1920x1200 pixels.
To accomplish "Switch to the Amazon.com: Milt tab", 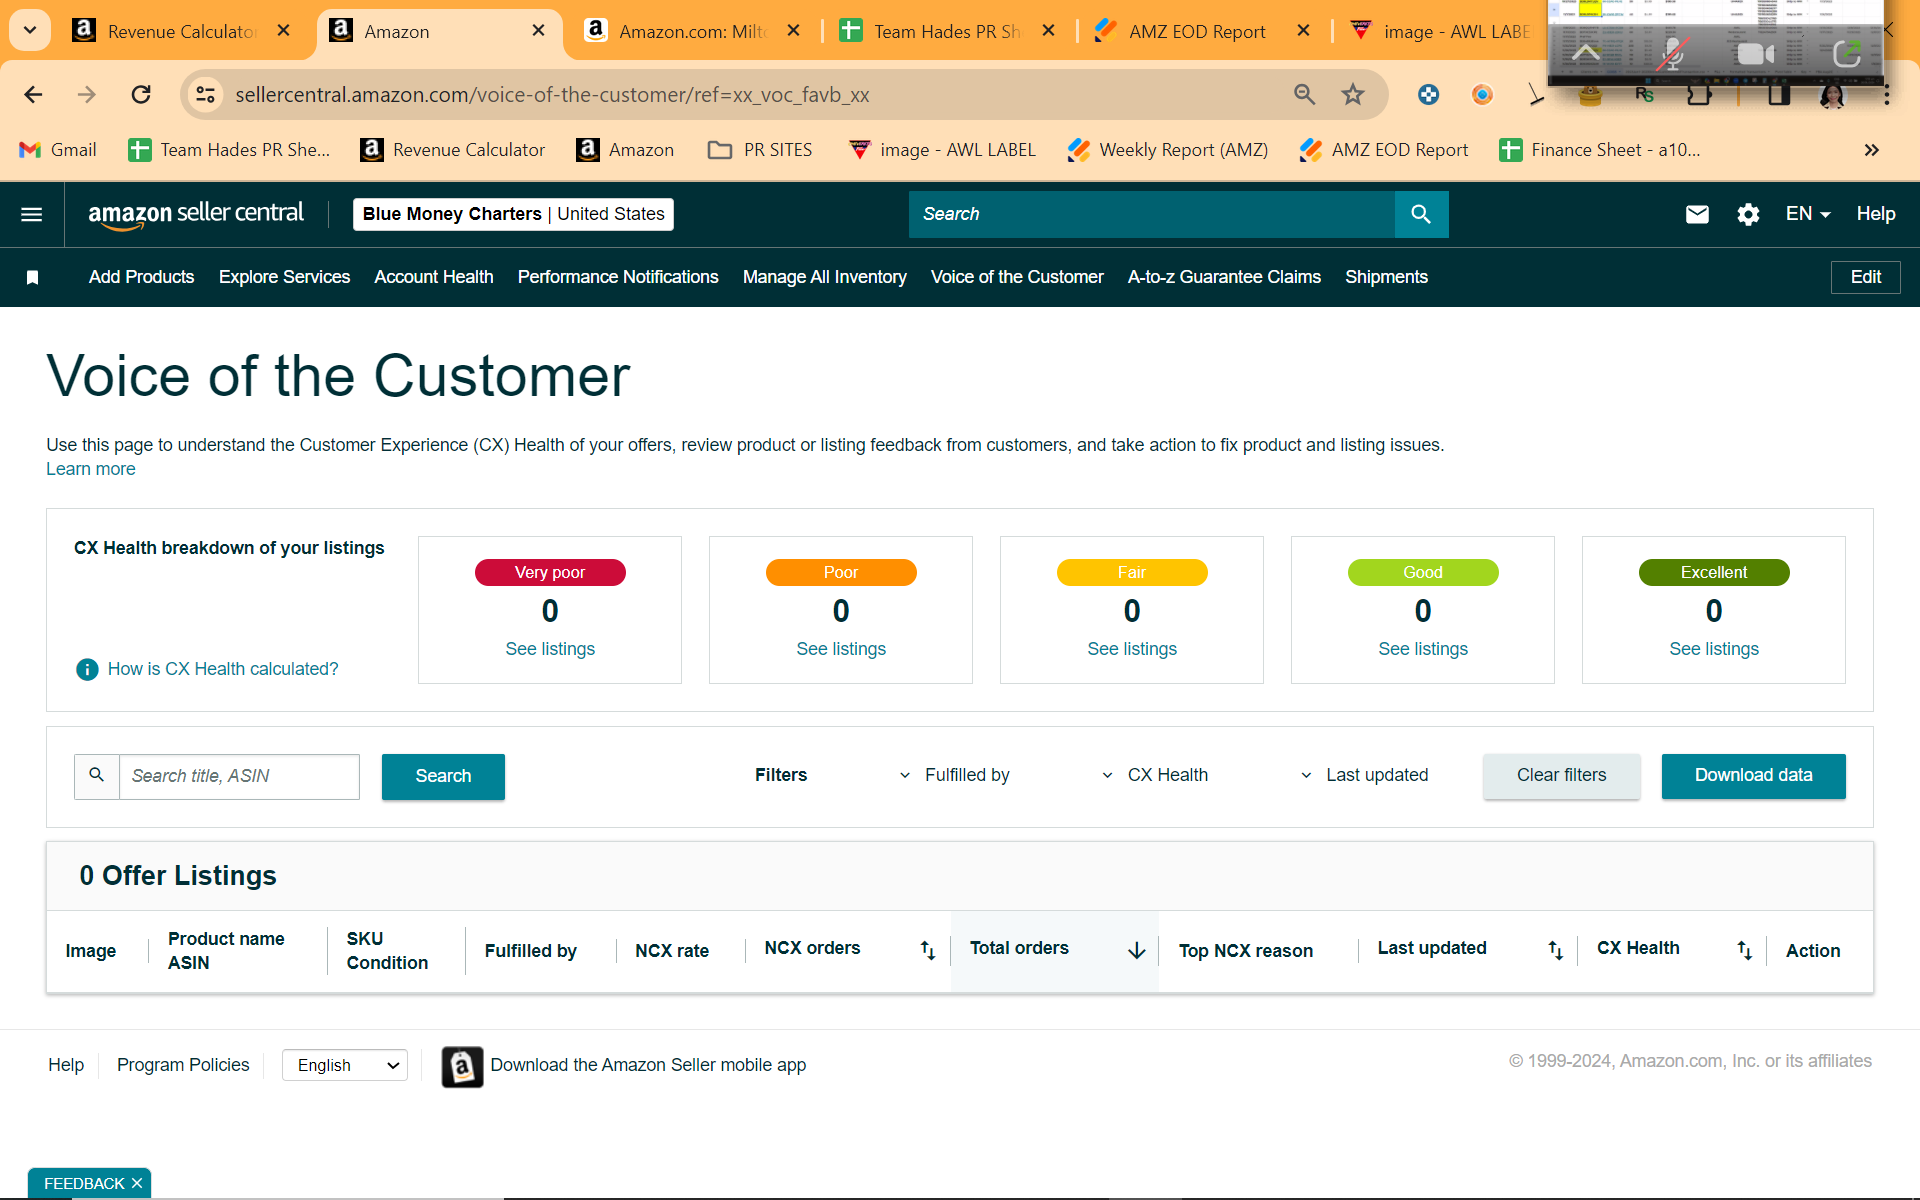I will [x=690, y=31].
